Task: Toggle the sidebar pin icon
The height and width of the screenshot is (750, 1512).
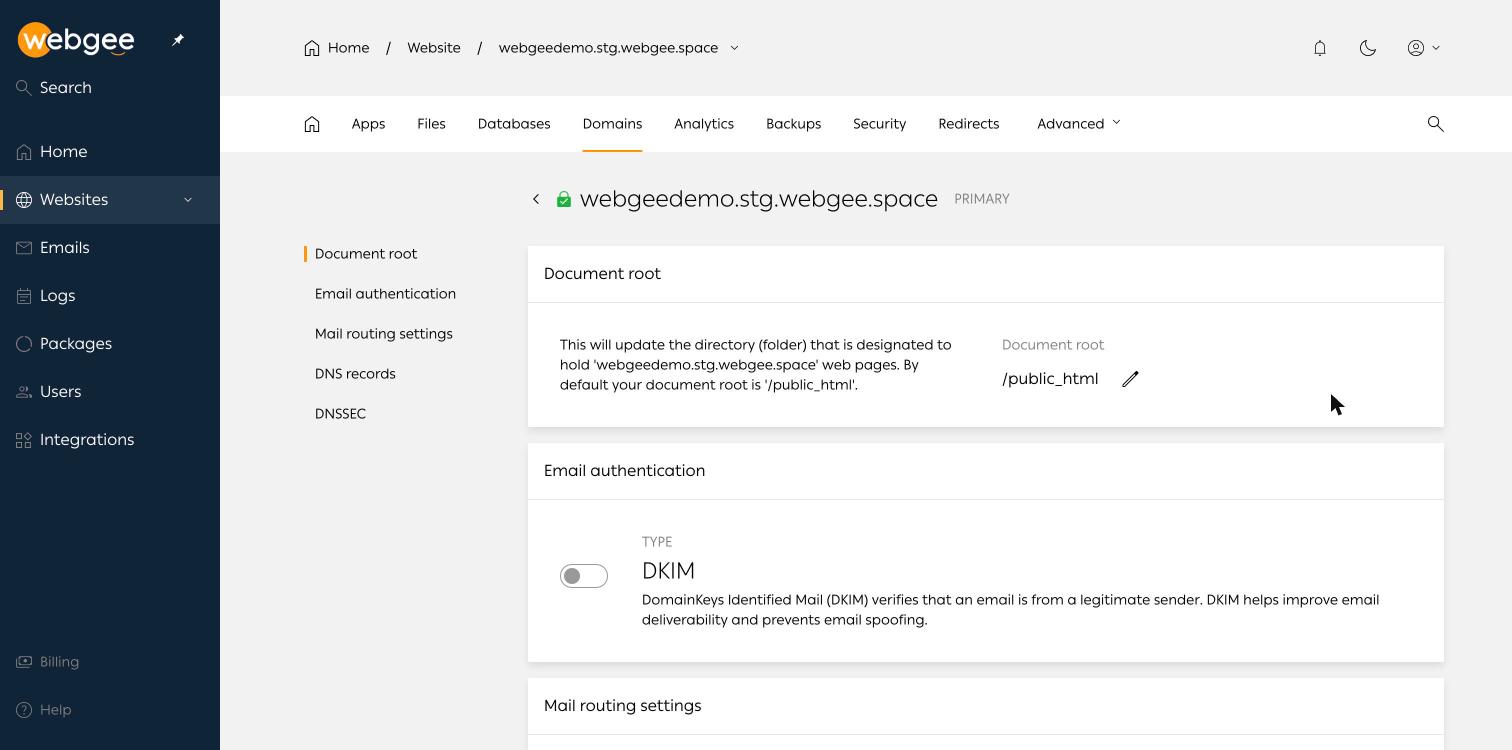Action: pos(178,40)
